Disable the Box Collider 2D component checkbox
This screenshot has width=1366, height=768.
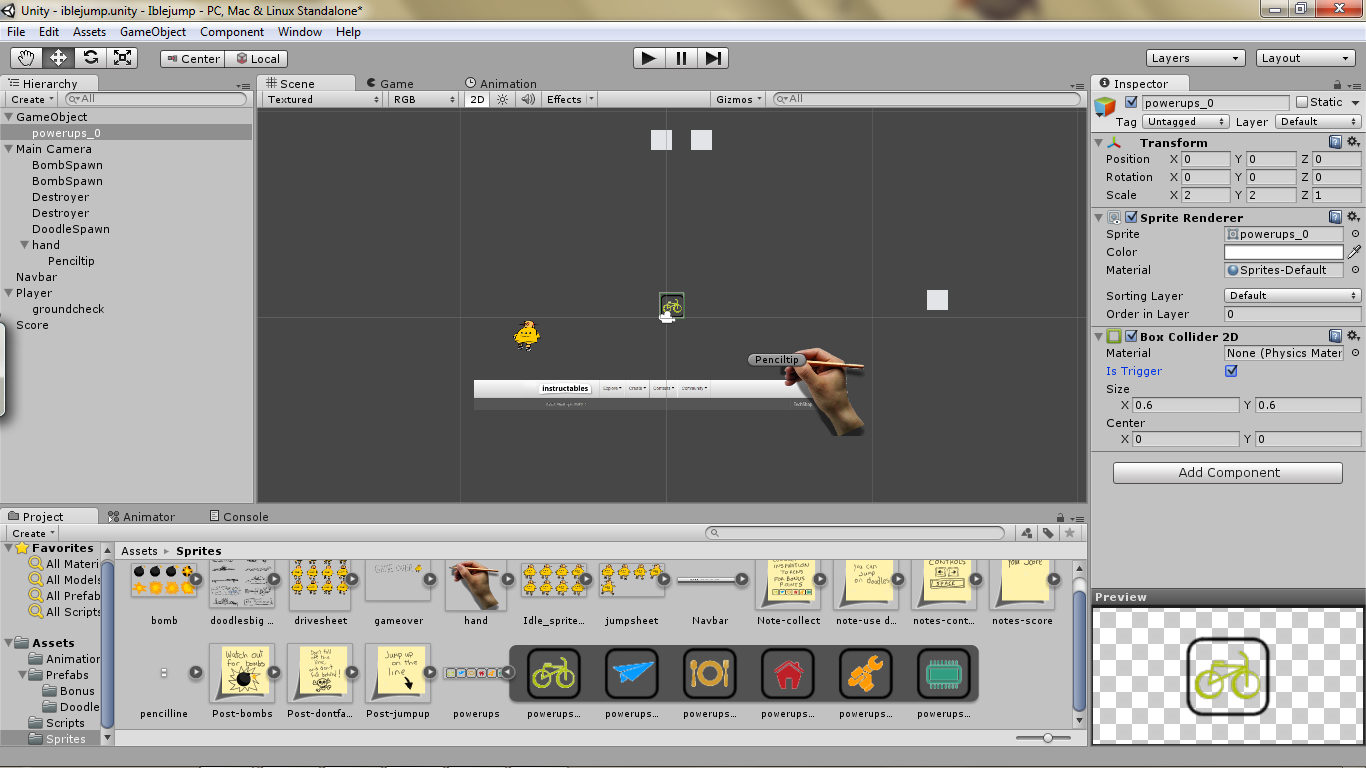1131,336
